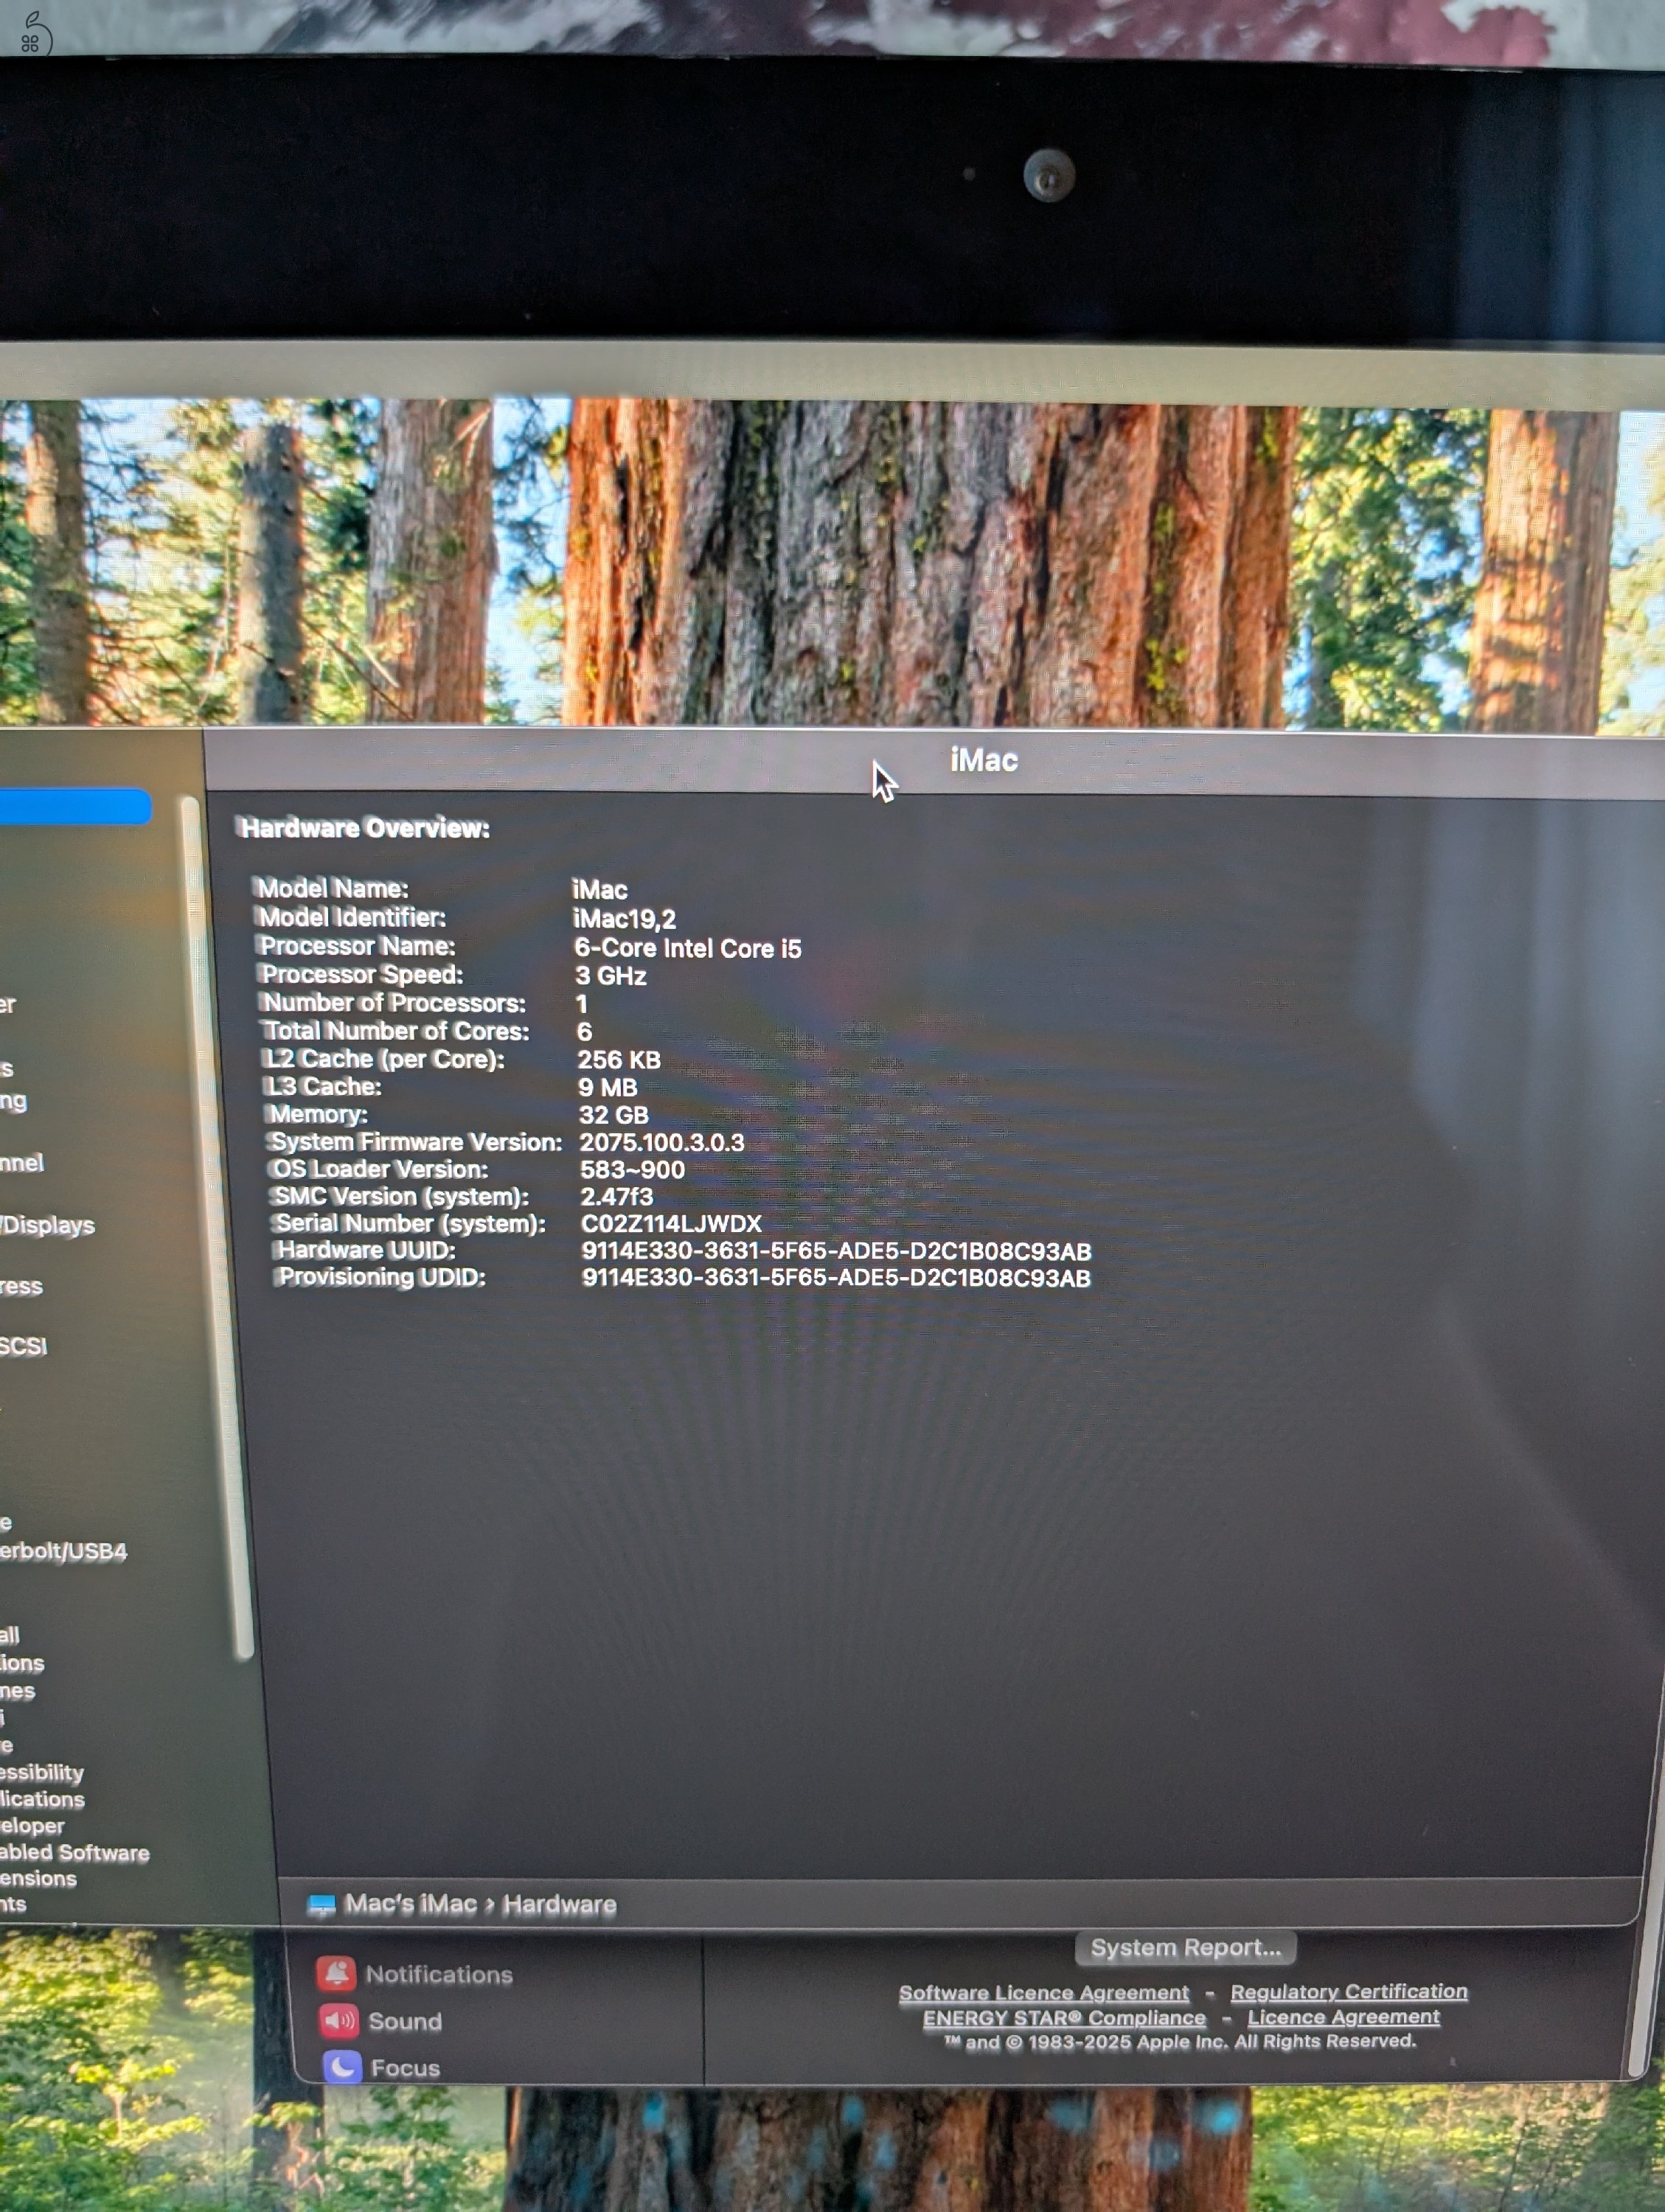Open the Software Licence Agreement link
Image resolution: width=1665 pixels, height=2212 pixels.
[1044, 1992]
